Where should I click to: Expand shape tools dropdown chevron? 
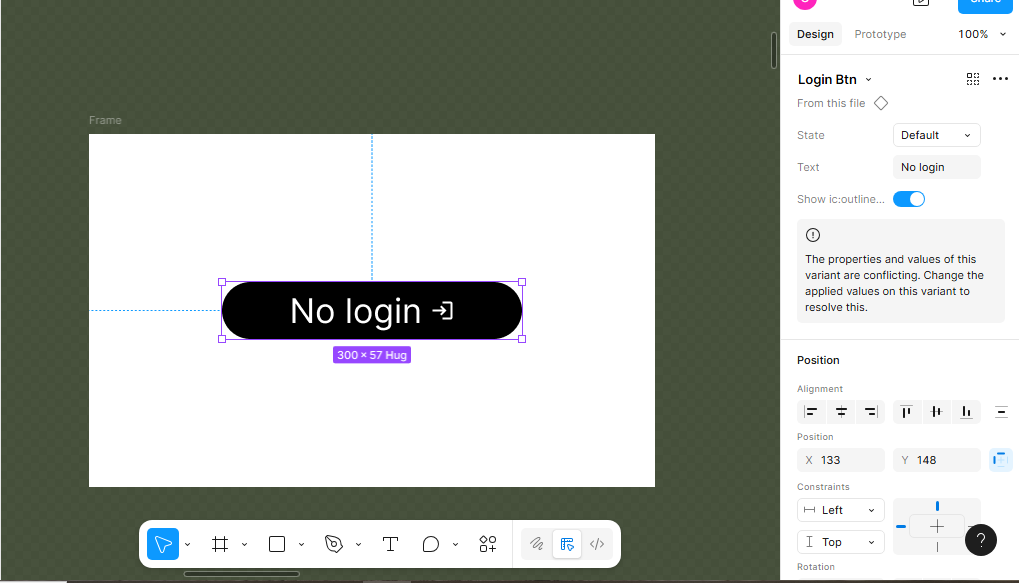point(302,545)
